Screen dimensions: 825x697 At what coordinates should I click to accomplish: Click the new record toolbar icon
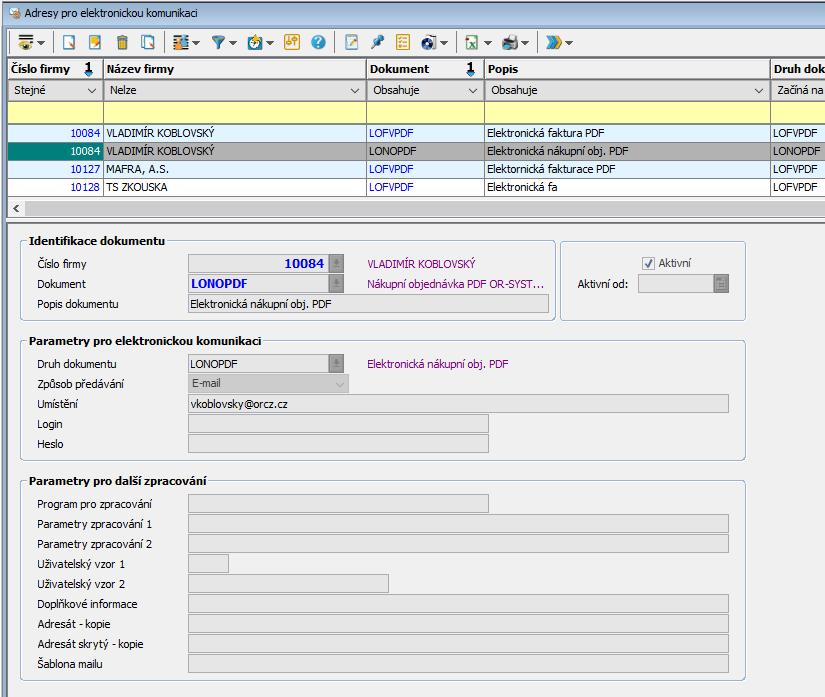69,42
